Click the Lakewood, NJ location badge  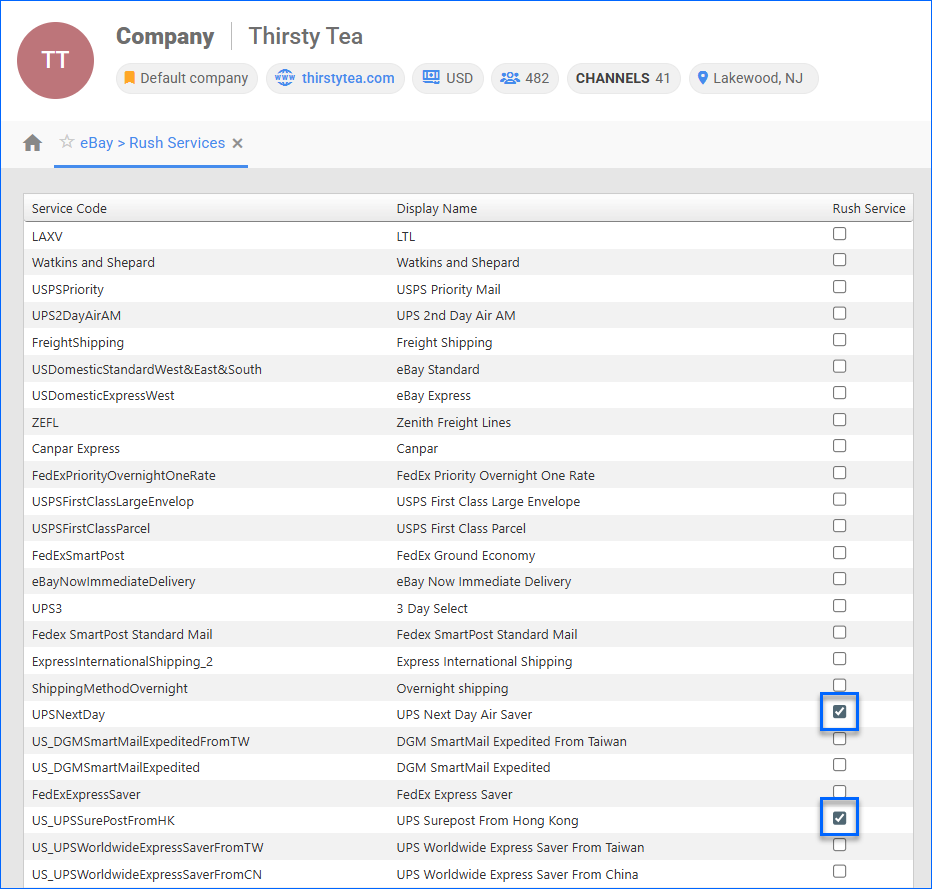point(753,78)
